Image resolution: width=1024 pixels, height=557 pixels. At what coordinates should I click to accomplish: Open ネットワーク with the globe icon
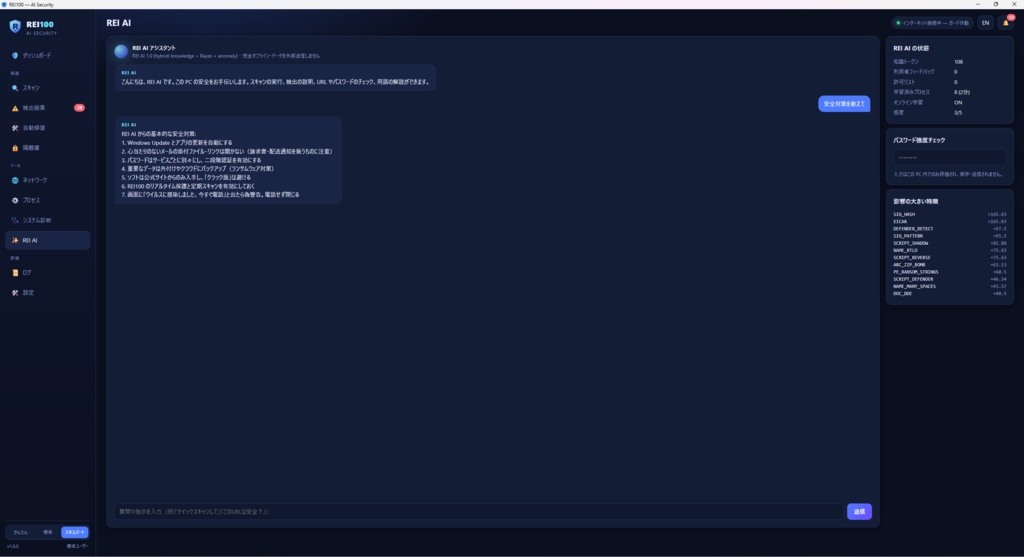[48, 180]
